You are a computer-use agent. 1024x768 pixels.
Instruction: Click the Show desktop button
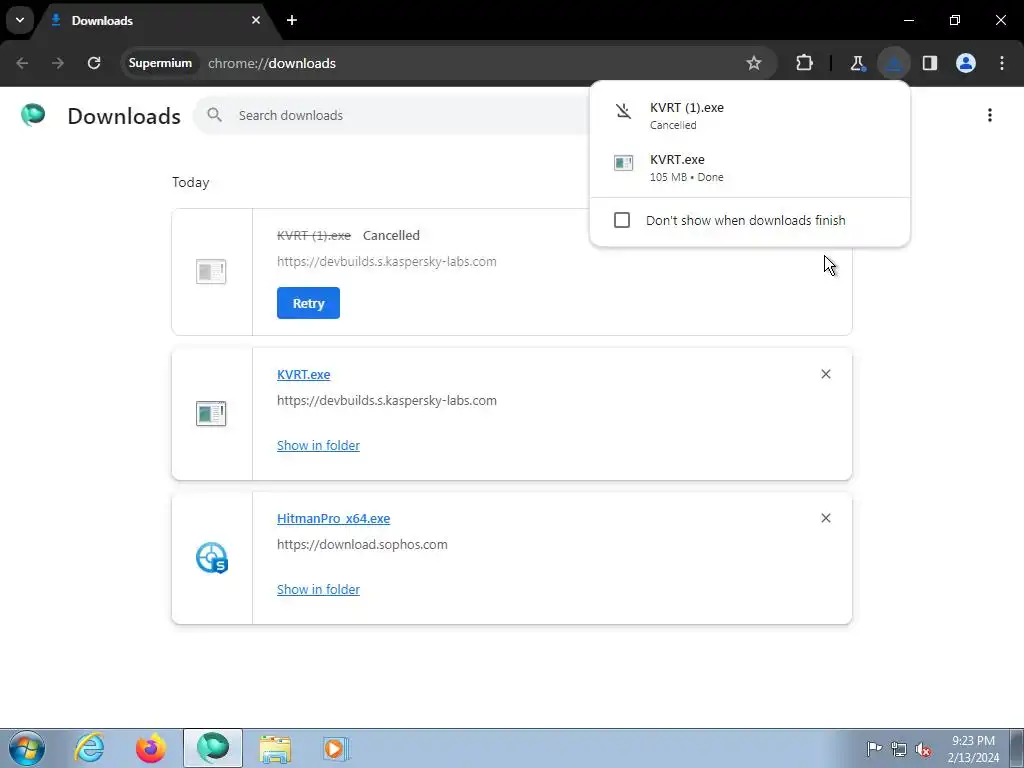coord(1017,748)
